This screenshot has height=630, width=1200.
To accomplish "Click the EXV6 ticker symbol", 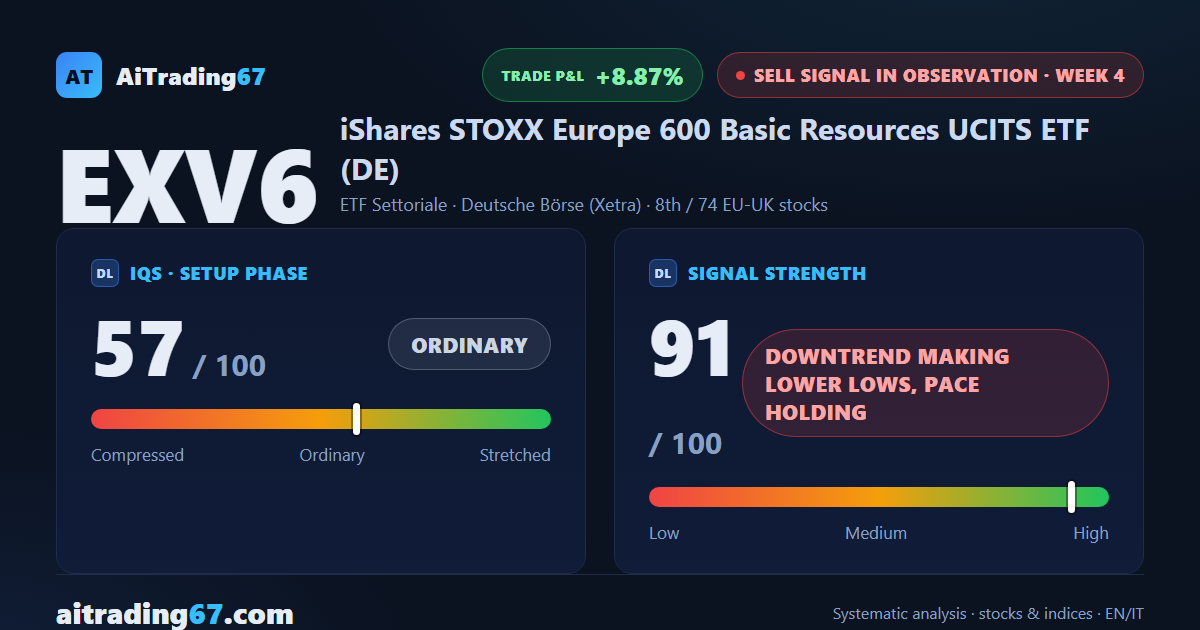I will [188, 186].
